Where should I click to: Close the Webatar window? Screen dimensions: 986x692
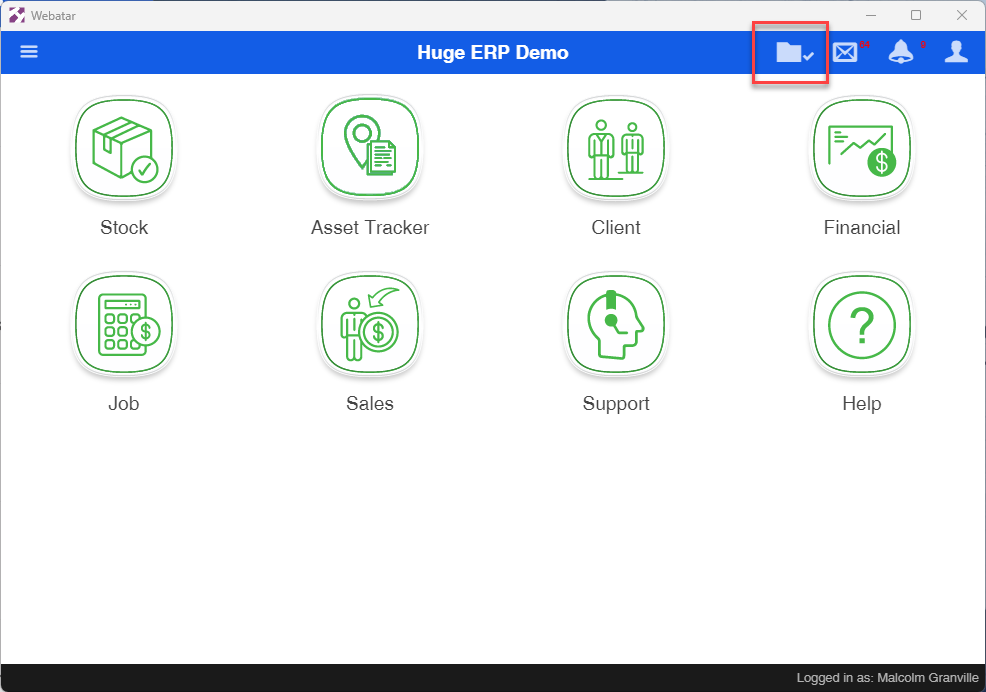(961, 15)
